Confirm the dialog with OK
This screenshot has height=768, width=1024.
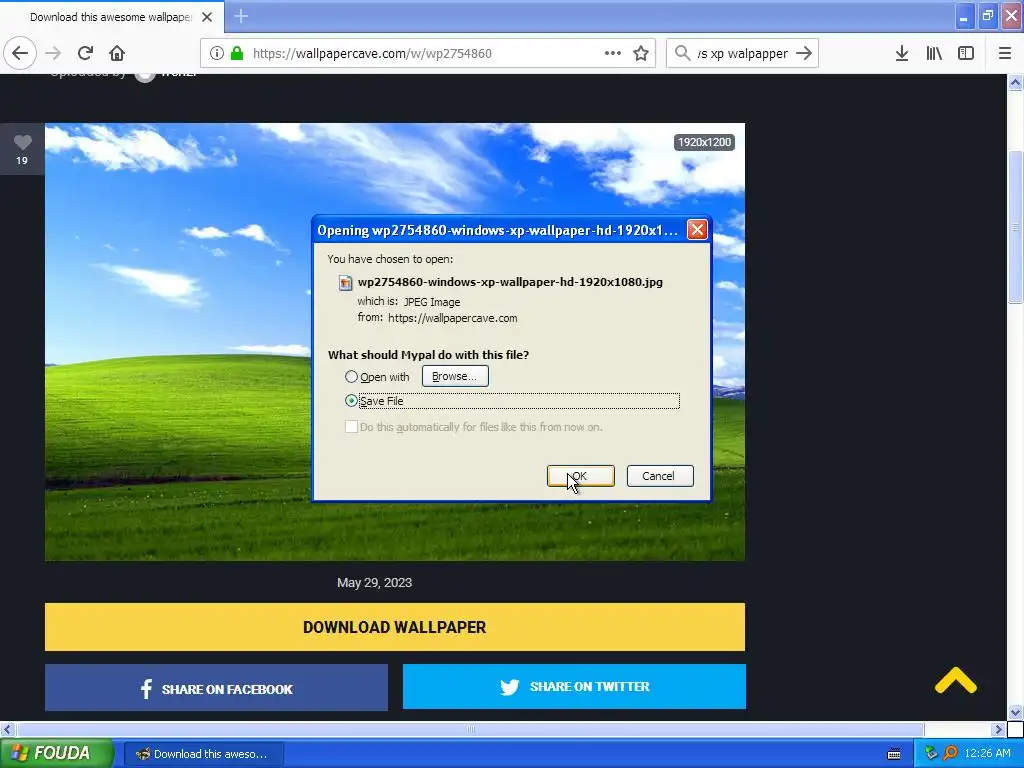tap(581, 476)
